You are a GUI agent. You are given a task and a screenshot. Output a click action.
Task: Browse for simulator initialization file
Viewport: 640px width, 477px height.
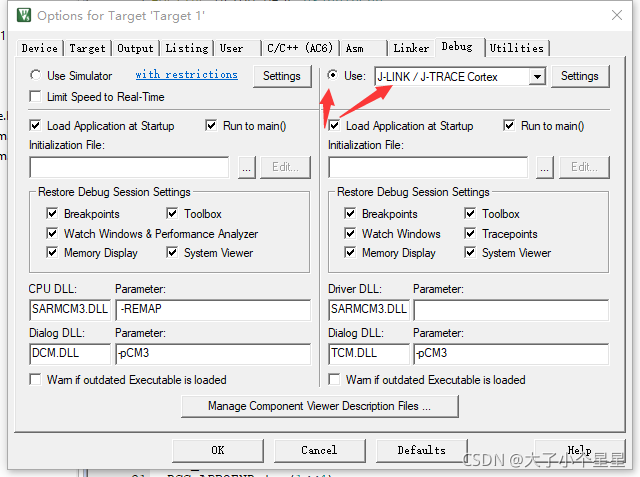coord(247,167)
